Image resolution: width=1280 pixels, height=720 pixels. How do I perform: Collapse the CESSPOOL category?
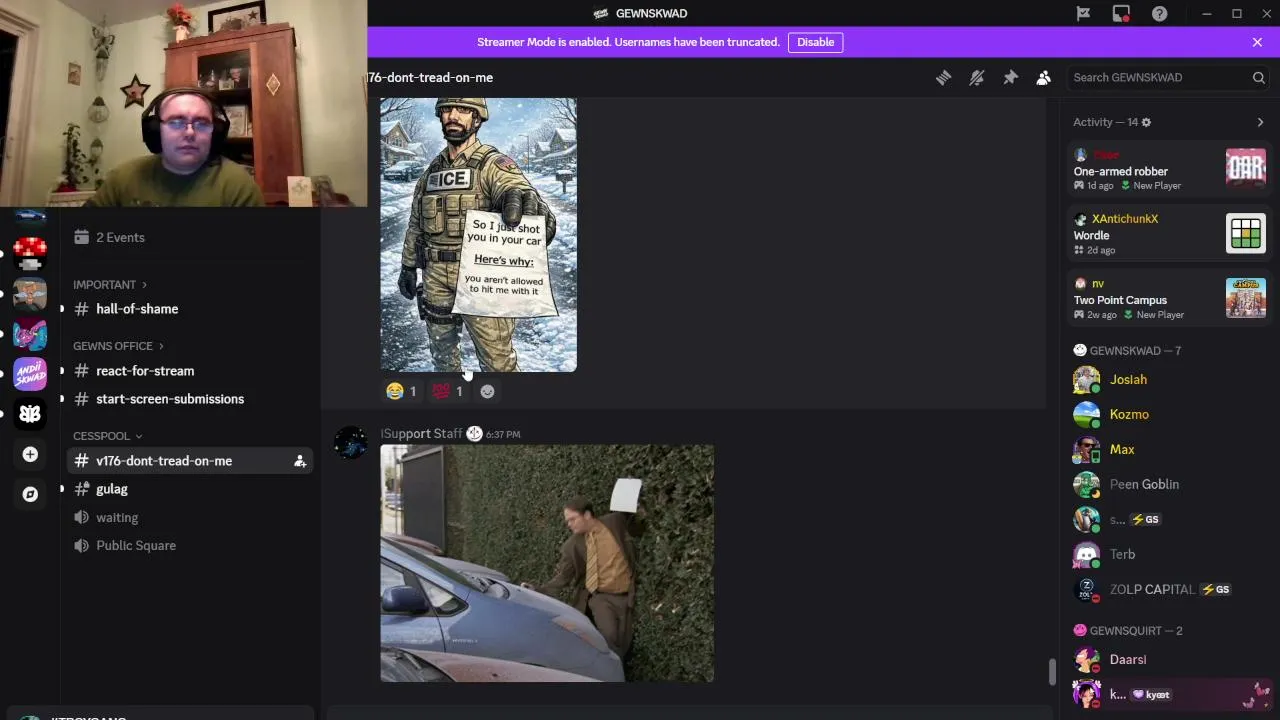pyautogui.click(x=107, y=435)
